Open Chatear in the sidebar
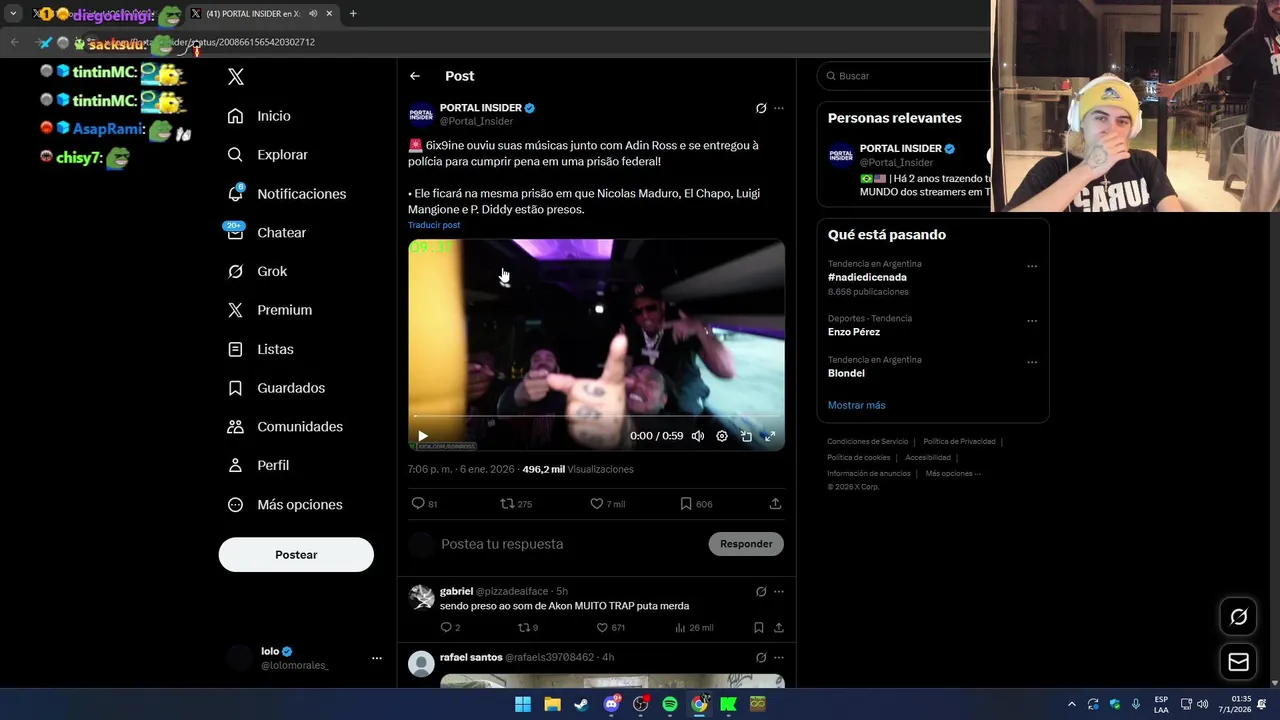 coord(266,232)
